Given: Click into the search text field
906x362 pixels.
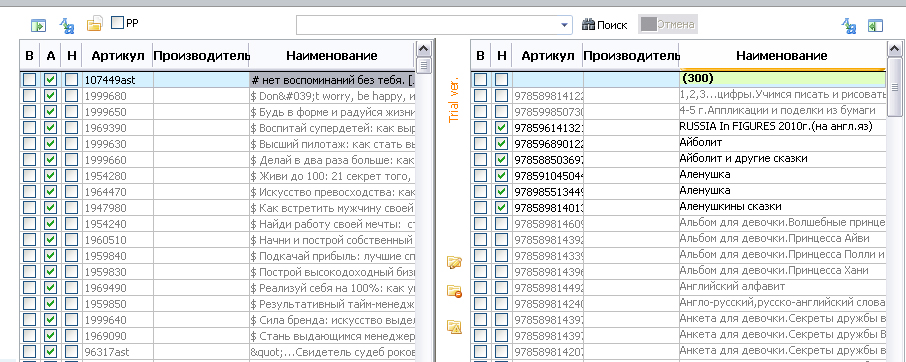Looking at the screenshot, I should click(x=427, y=25).
